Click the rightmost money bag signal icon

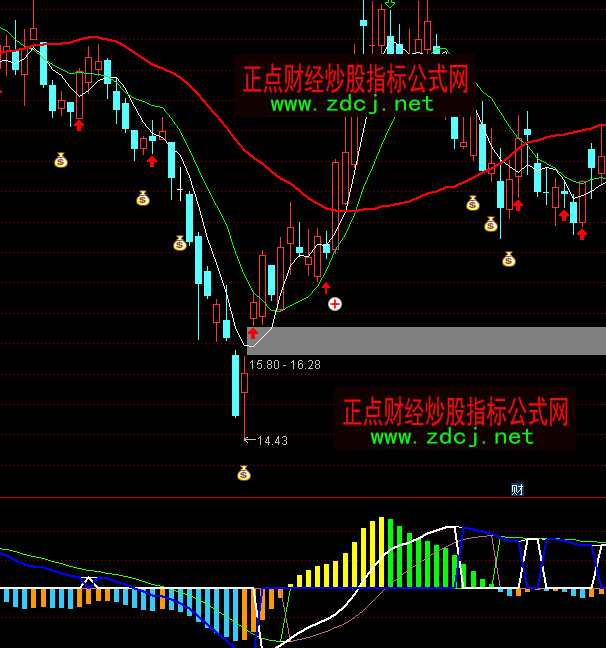509,260
